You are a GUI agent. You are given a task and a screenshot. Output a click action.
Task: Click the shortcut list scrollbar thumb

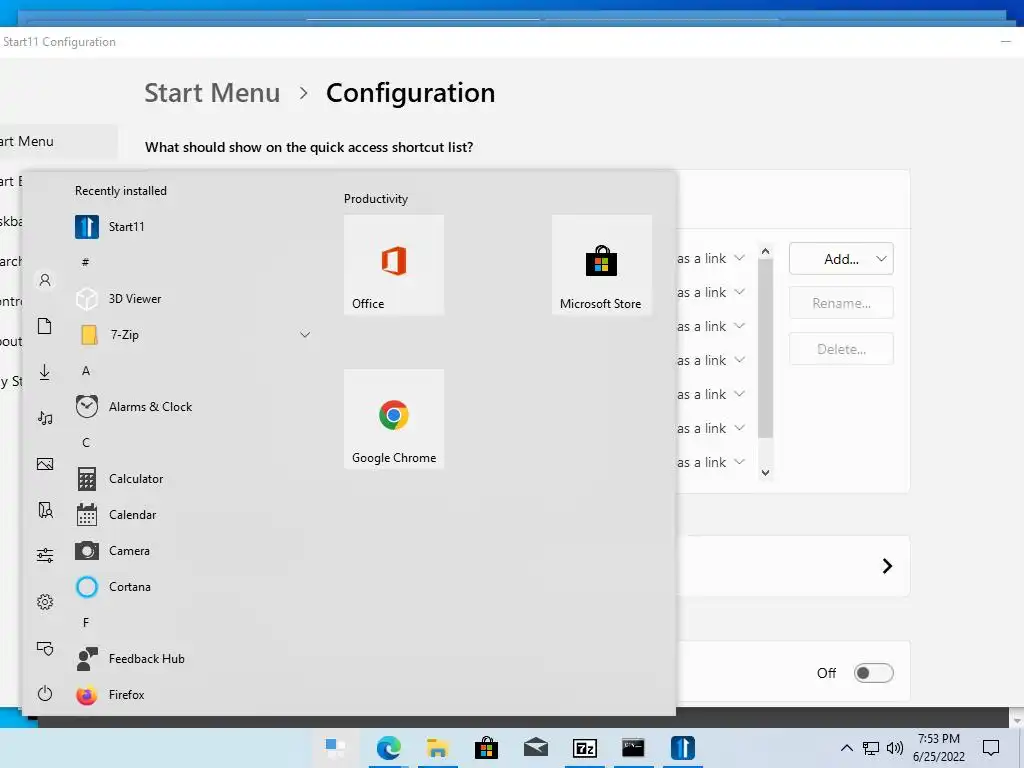point(765,349)
